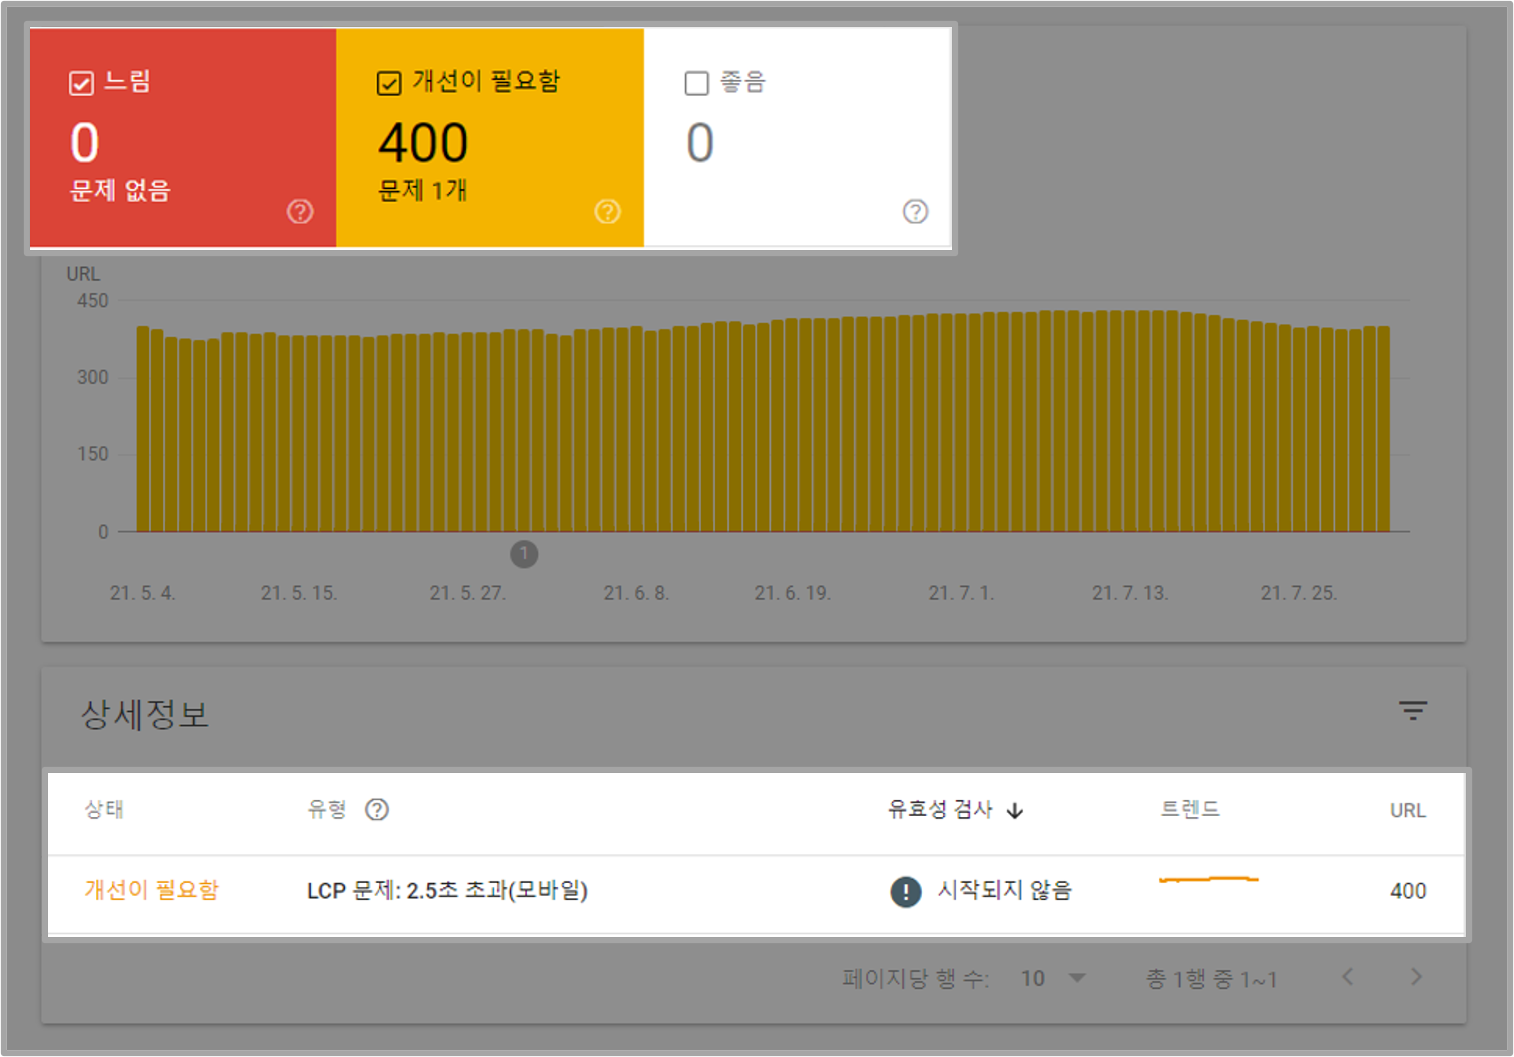Select the URL column header
Viewport: 1514px width, 1057px height.
[1407, 809]
